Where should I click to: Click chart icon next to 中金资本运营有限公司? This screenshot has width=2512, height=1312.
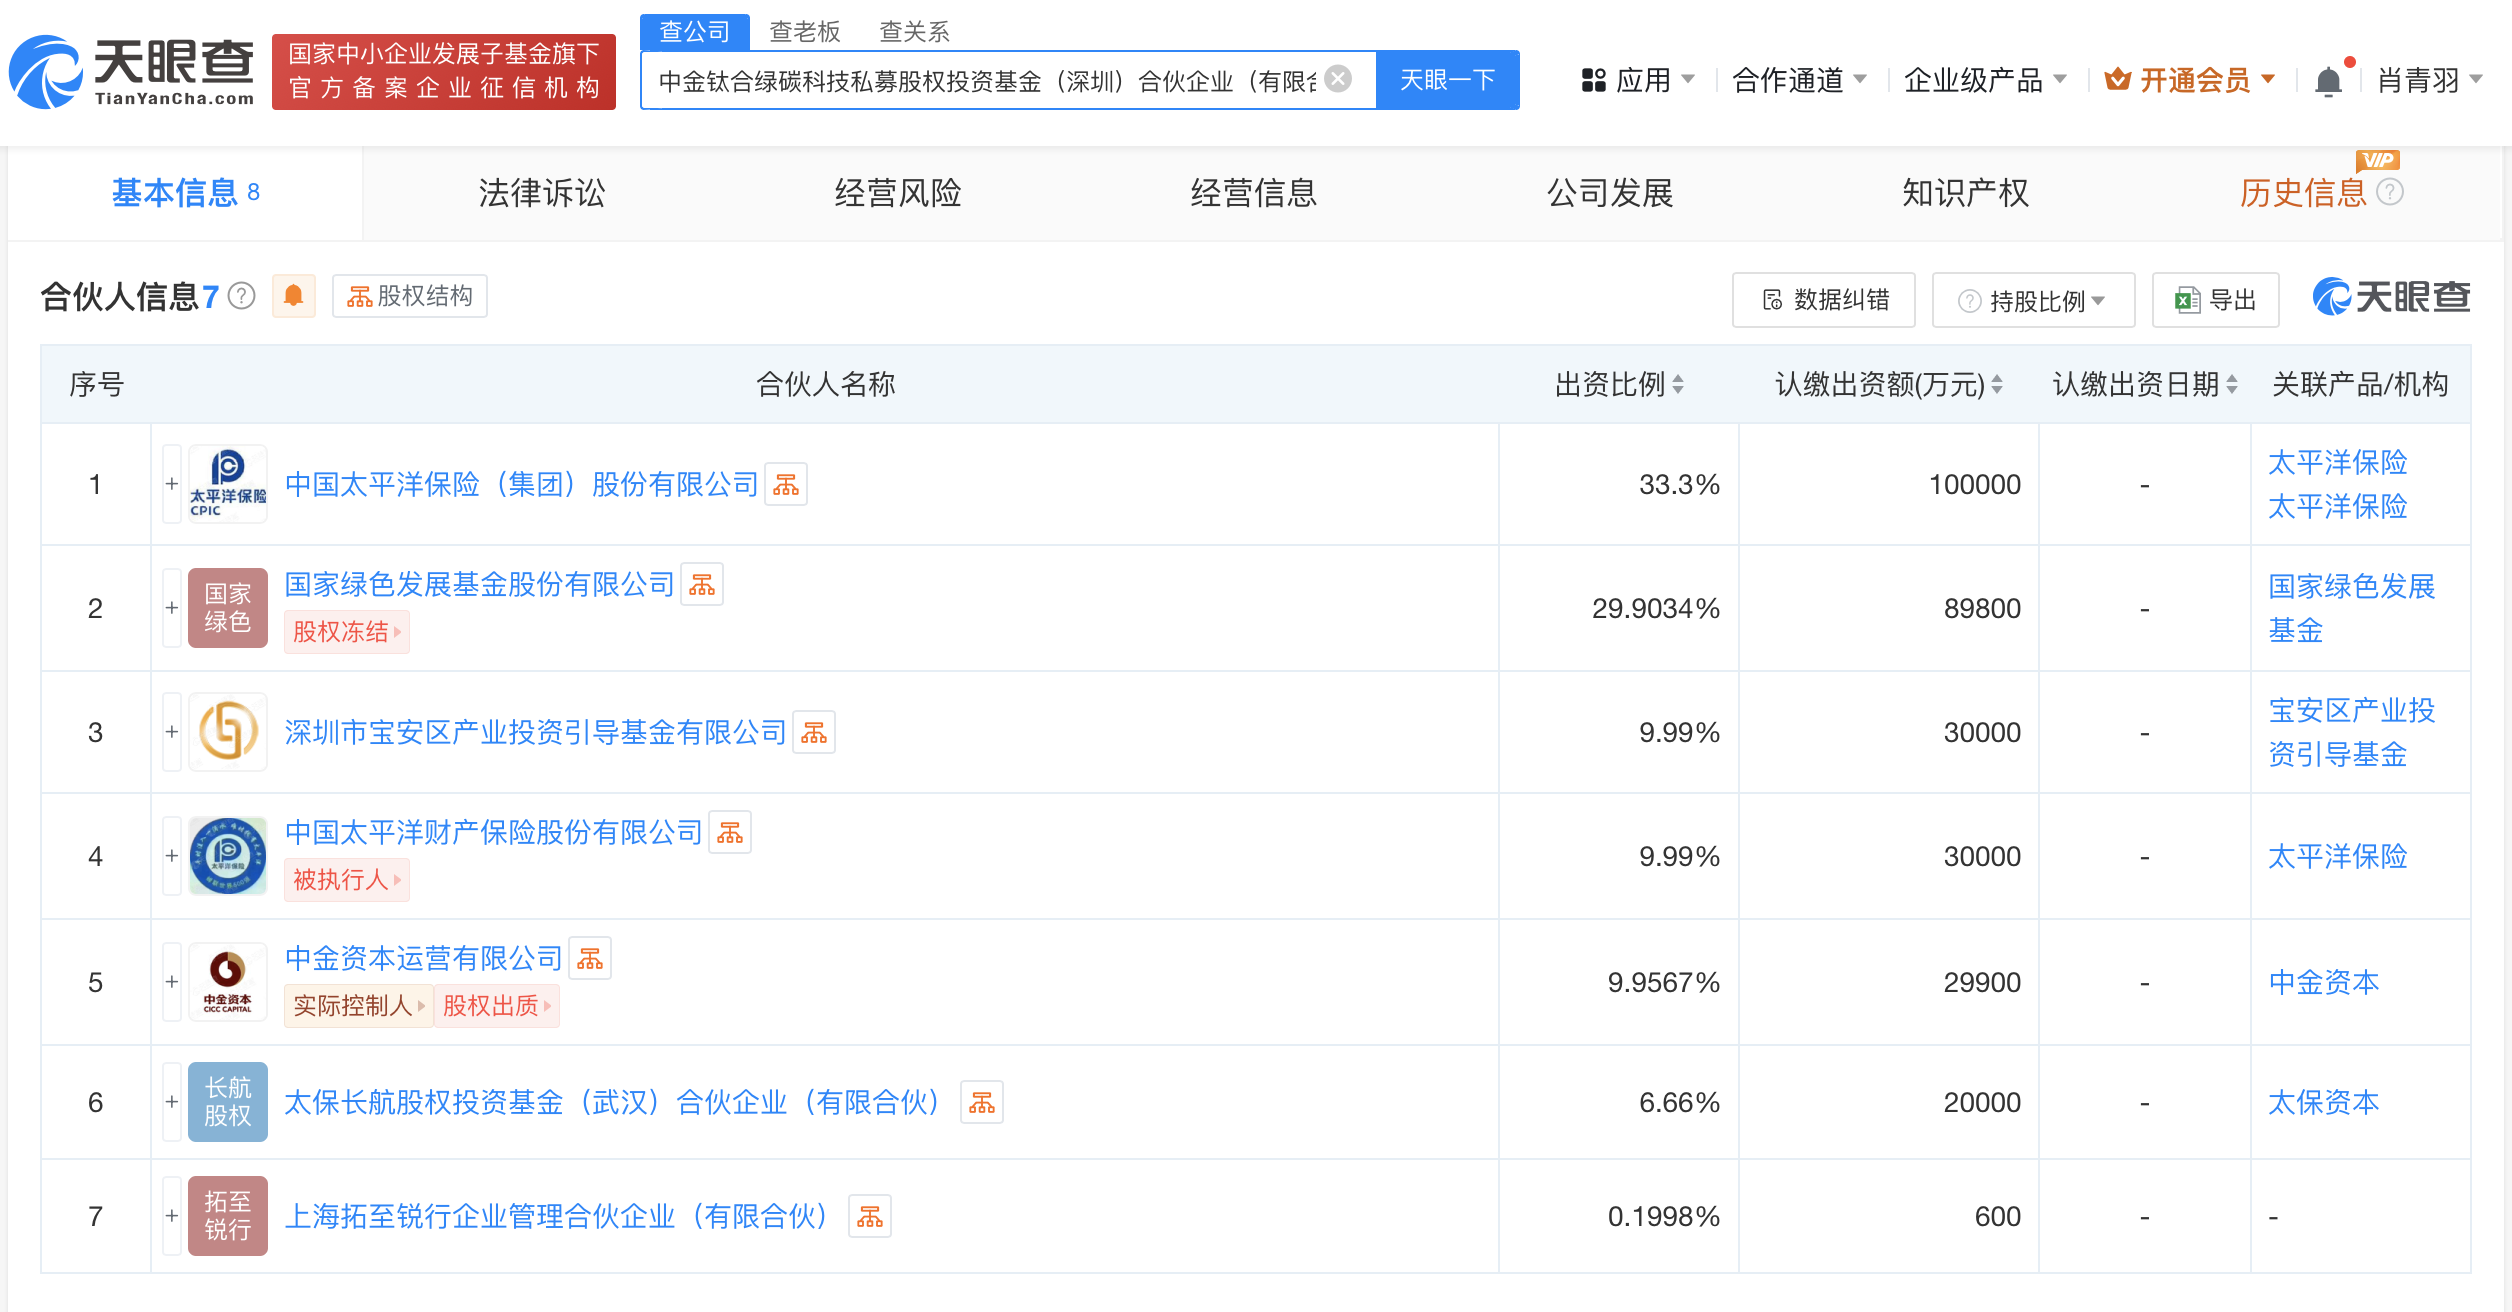(x=591, y=958)
